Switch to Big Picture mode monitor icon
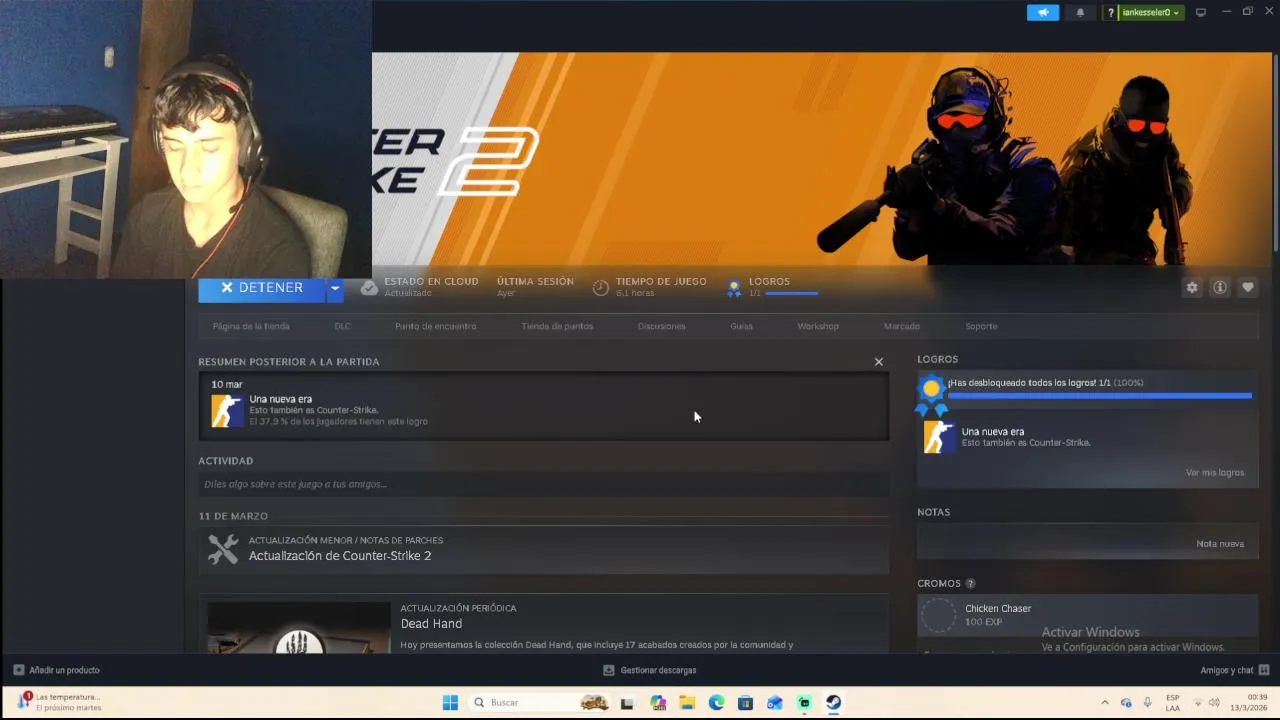 click(x=1201, y=13)
